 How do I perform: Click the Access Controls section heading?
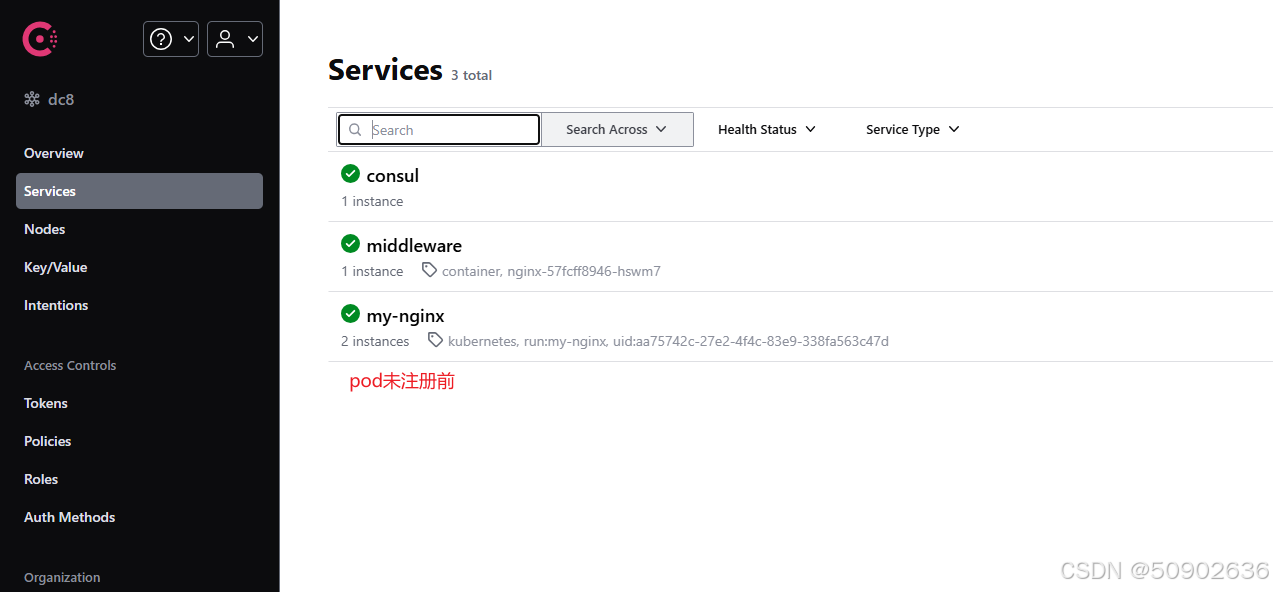(70, 365)
